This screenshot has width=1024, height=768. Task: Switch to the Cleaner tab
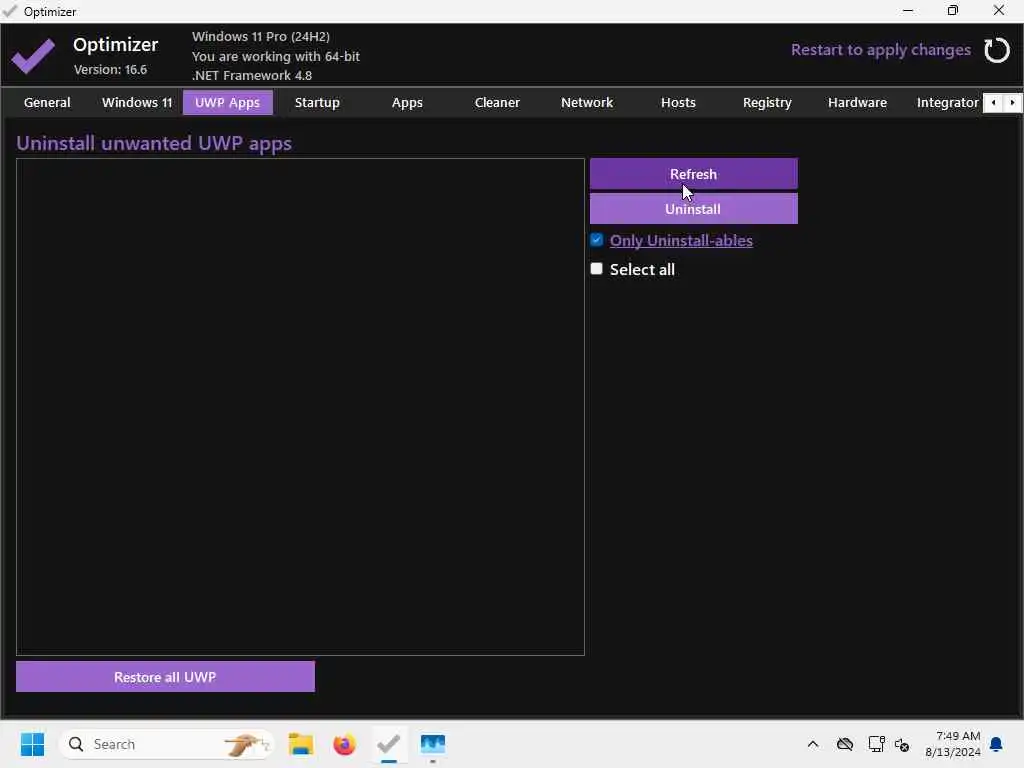click(497, 103)
